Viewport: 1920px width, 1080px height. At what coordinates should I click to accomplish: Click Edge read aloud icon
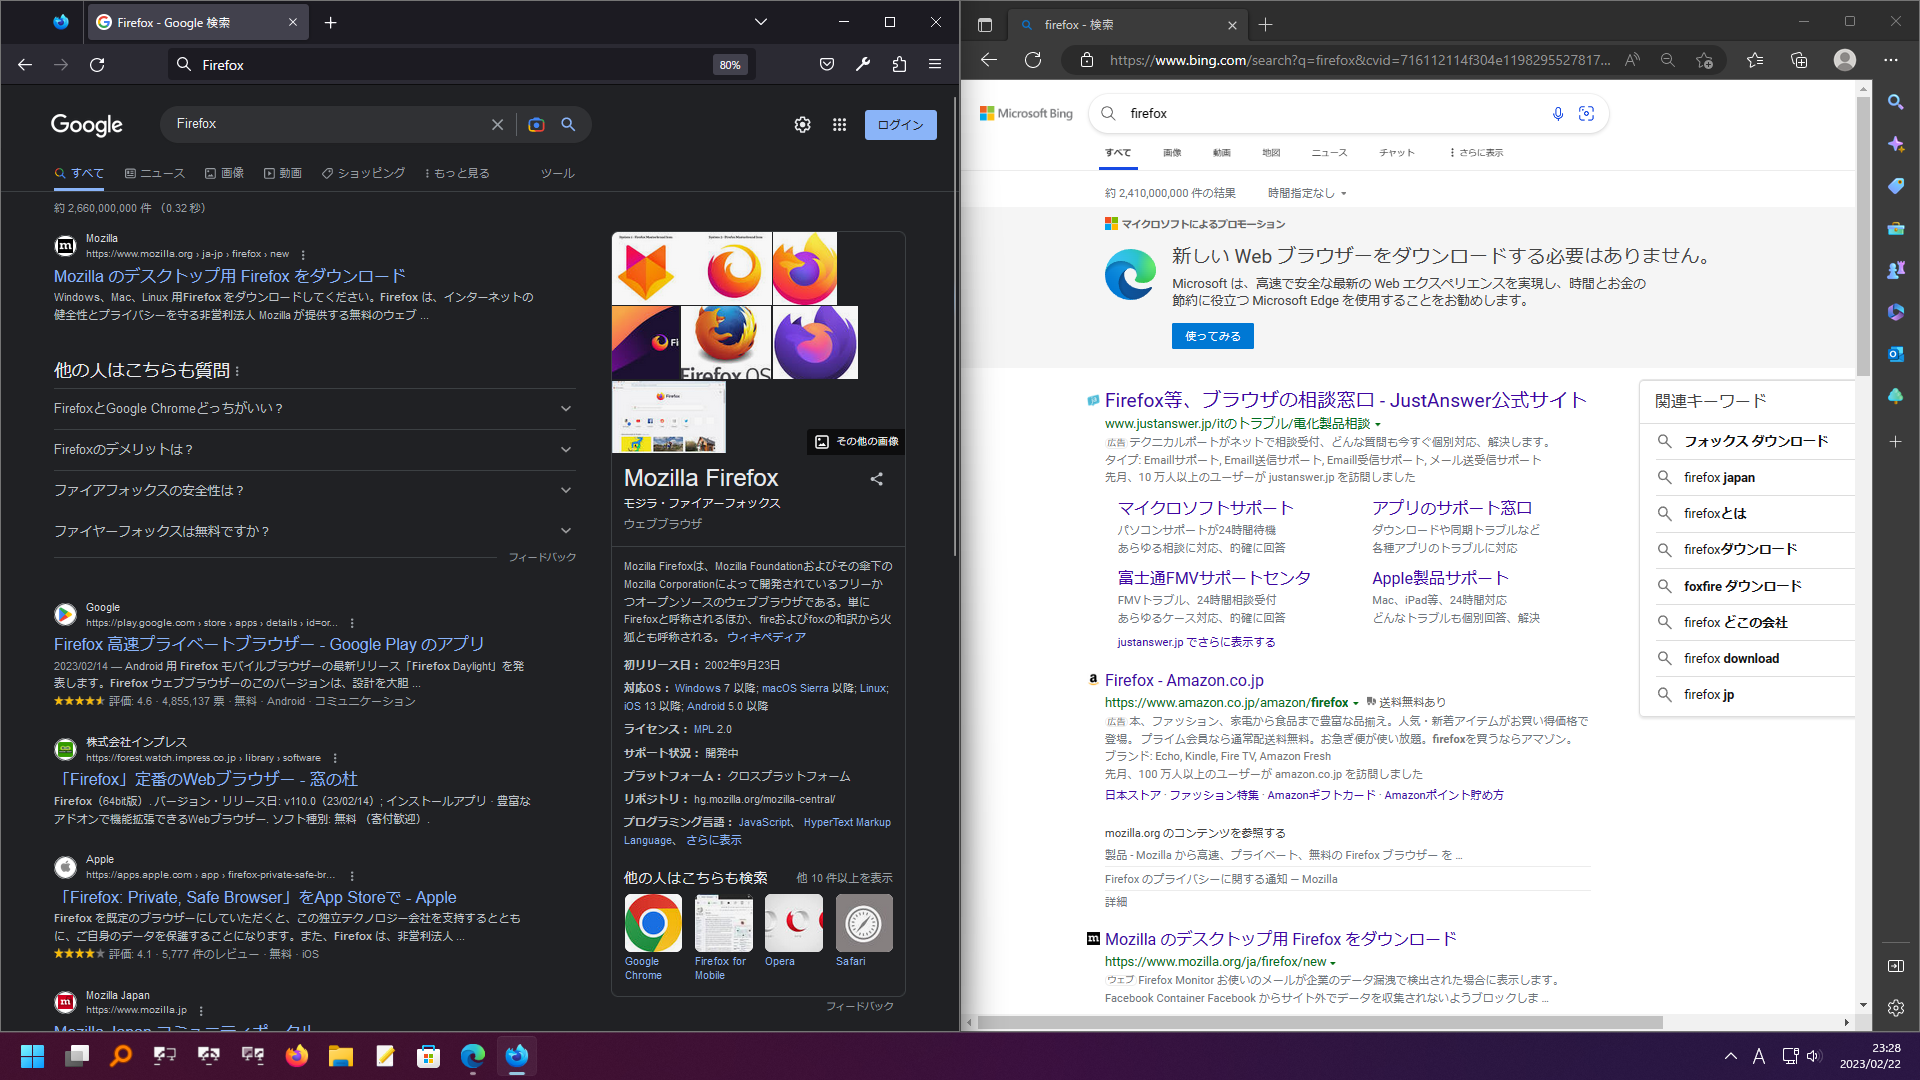1632,60
